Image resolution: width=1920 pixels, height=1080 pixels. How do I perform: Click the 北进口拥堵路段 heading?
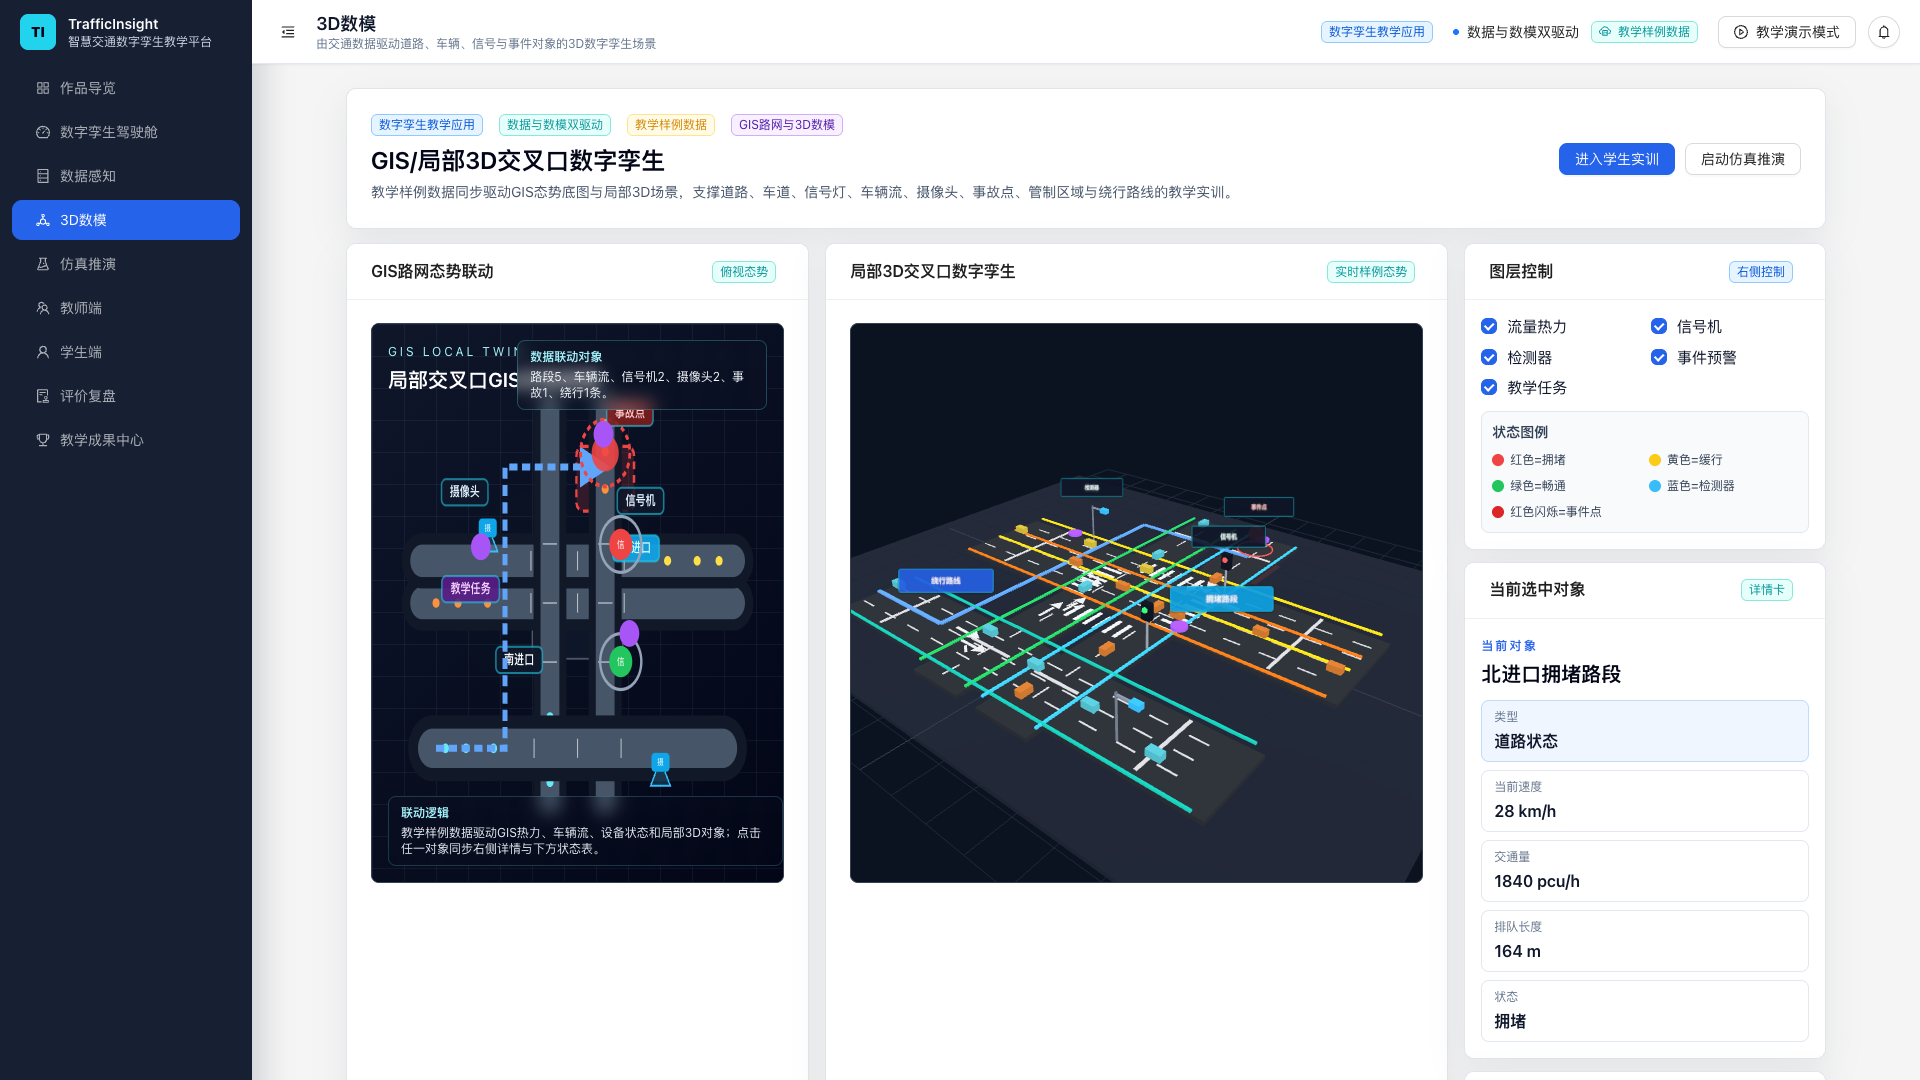pyautogui.click(x=1551, y=674)
